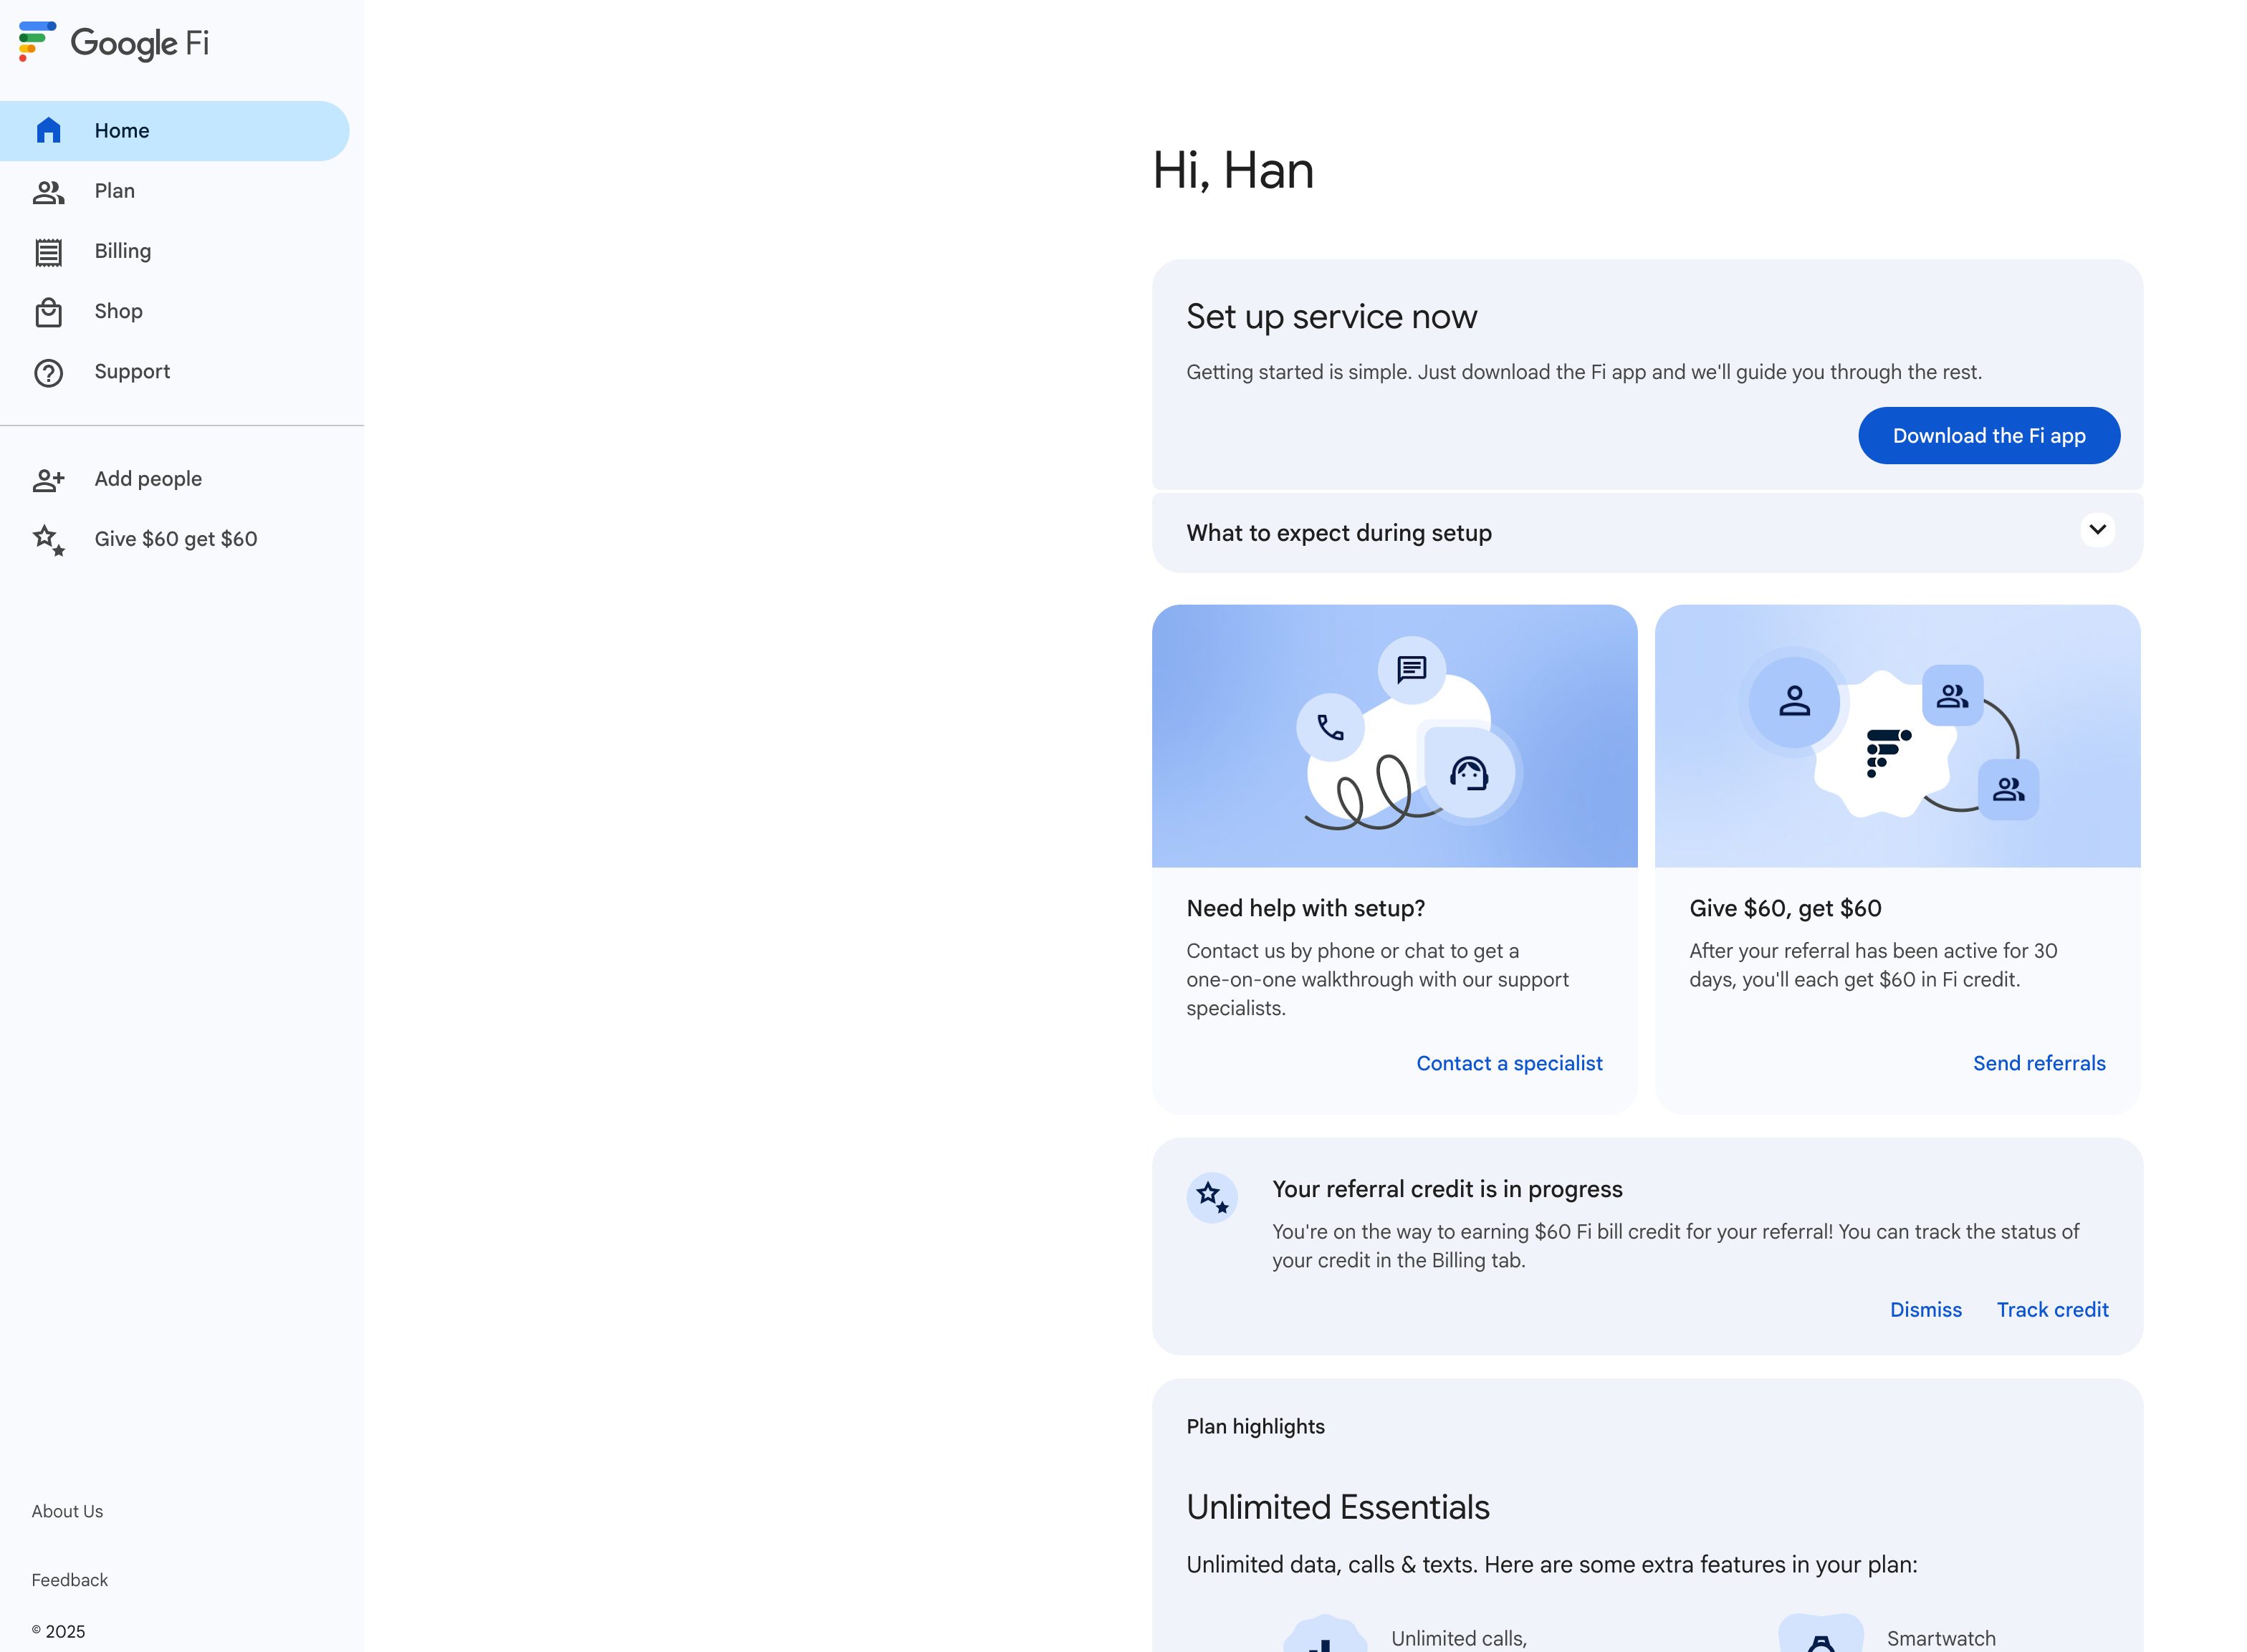Image resolution: width=2247 pixels, height=1652 pixels.
Task: Dismiss the referral credit notice
Action: pos(1925,1310)
